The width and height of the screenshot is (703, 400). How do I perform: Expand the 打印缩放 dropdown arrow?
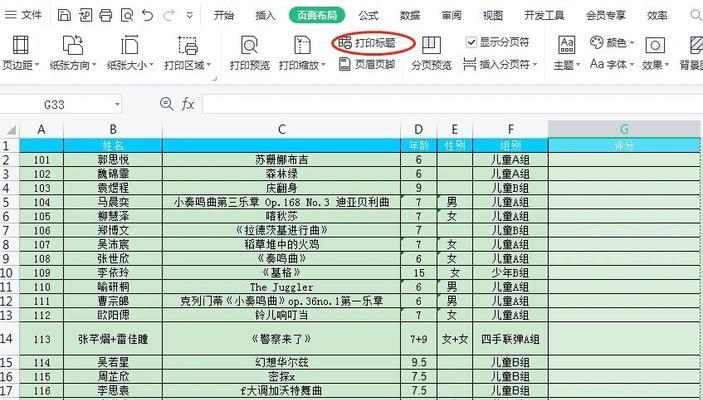coord(323,65)
